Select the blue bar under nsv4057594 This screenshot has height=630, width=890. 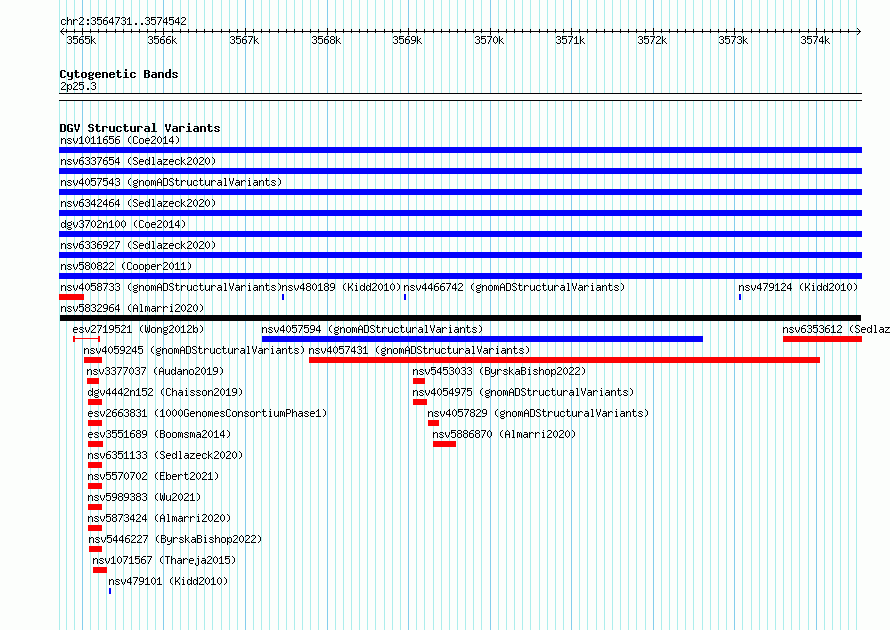tap(482, 339)
